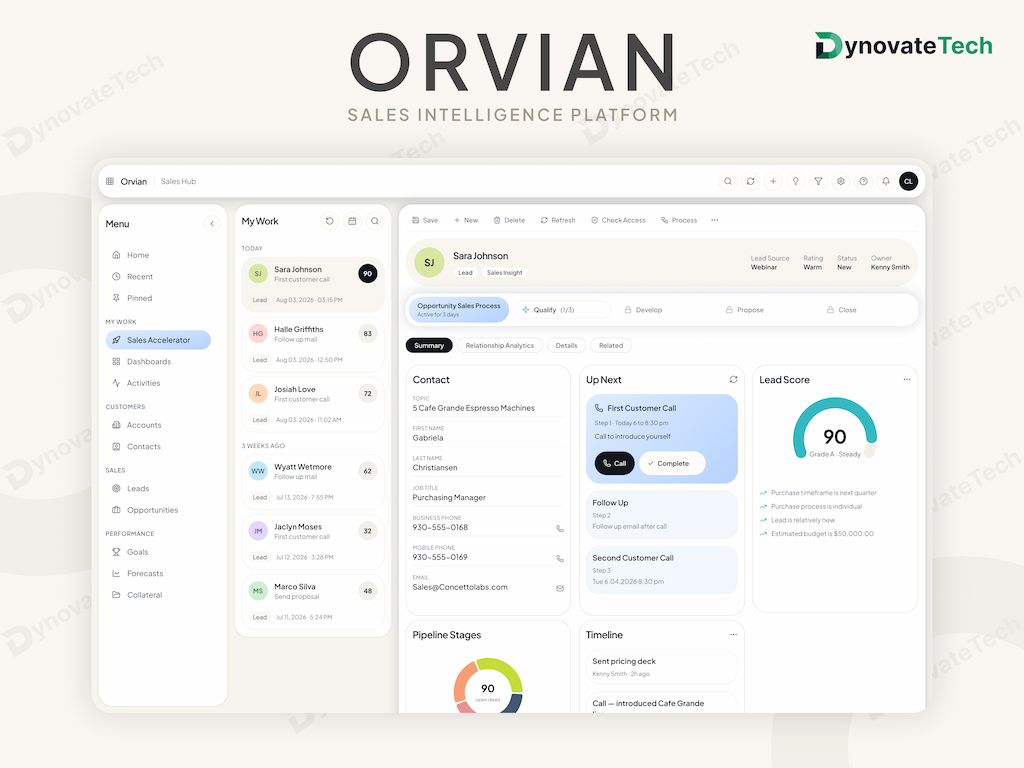Refresh the Up Next panel
The height and width of the screenshot is (768, 1024).
point(733,379)
